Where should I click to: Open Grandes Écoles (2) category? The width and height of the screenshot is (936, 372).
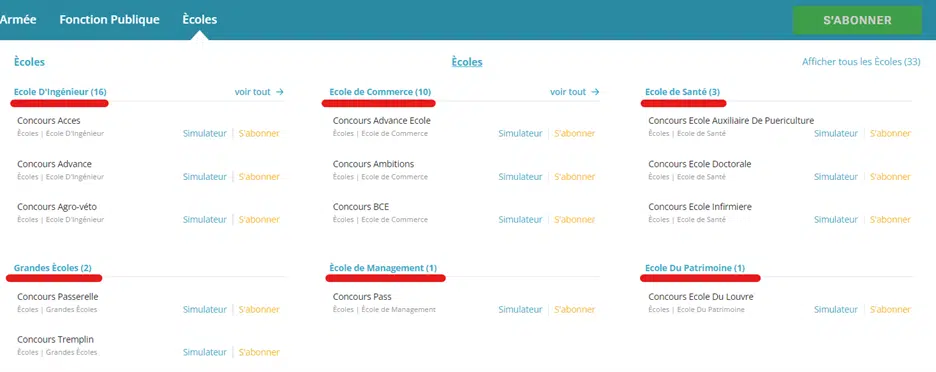click(53, 268)
